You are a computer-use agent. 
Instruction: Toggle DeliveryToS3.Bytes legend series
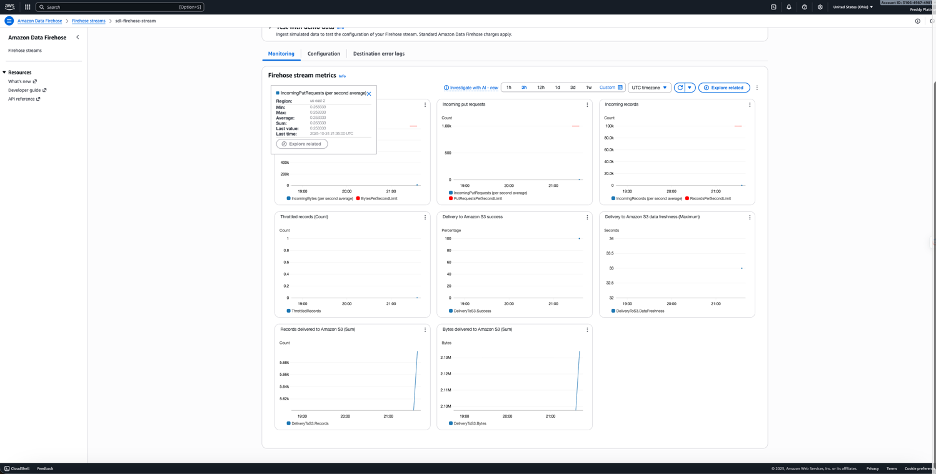click(x=468, y=423)
